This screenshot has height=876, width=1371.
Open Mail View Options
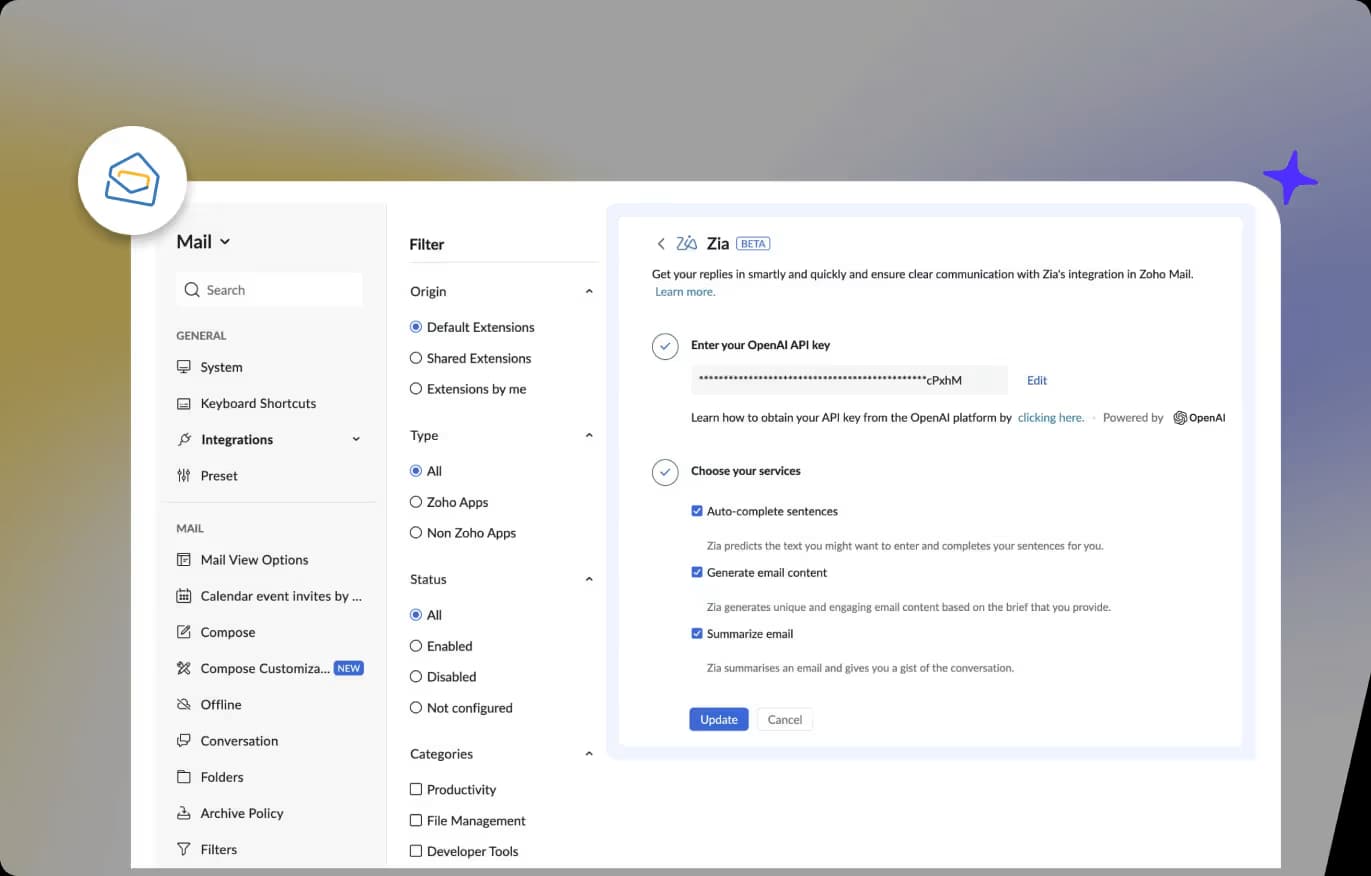(254, 560)
